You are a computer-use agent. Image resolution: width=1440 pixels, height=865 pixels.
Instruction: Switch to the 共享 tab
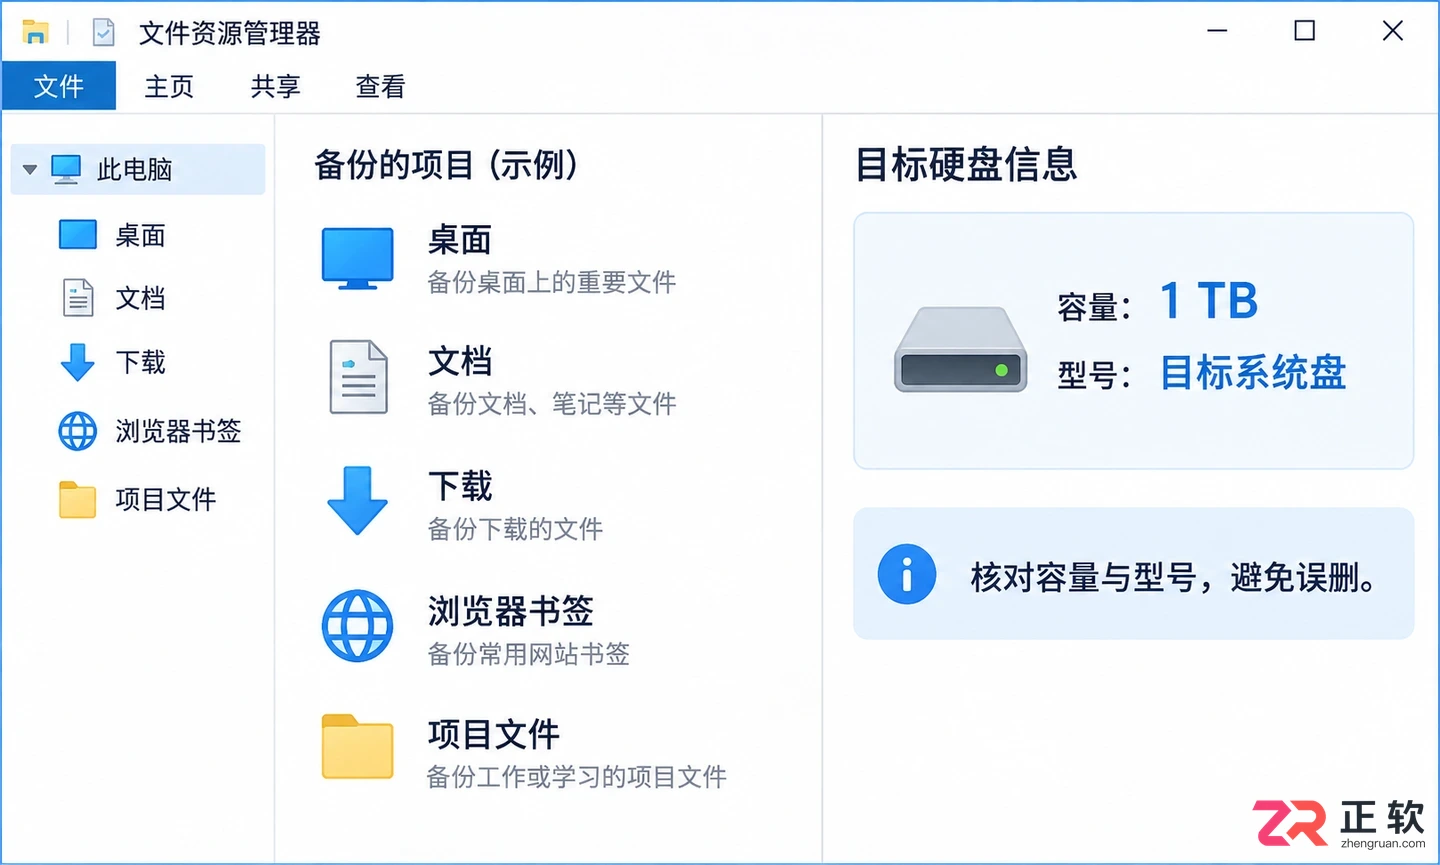(x=275, y=87)
